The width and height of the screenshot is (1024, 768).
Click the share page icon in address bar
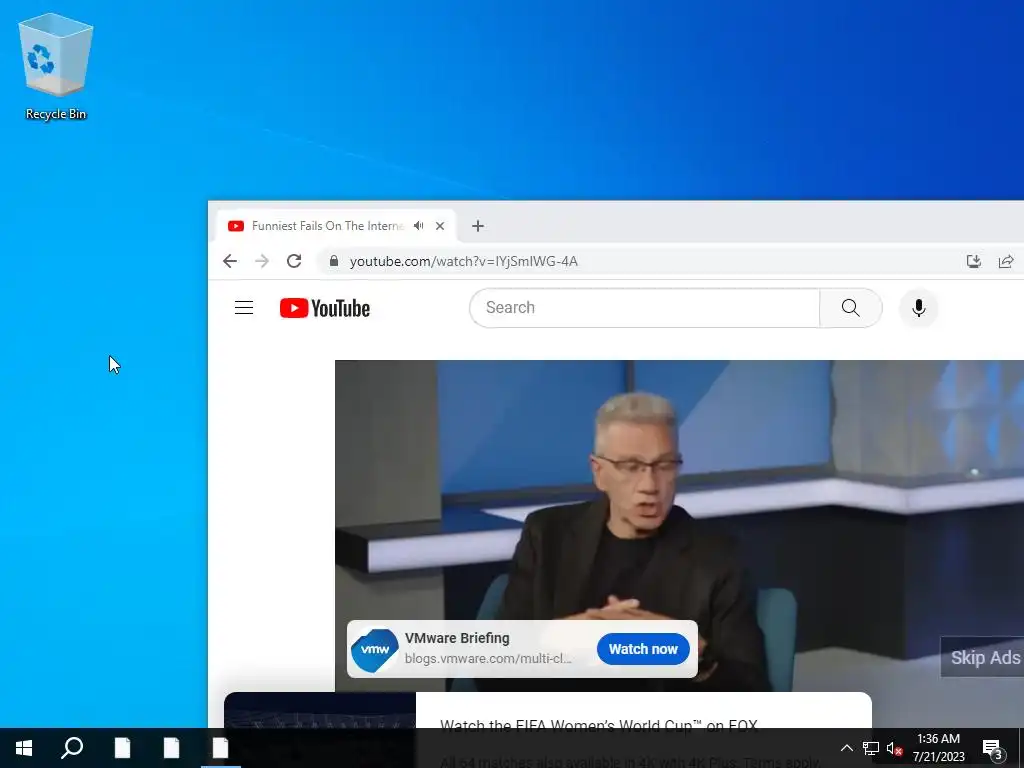[1006, 261]
